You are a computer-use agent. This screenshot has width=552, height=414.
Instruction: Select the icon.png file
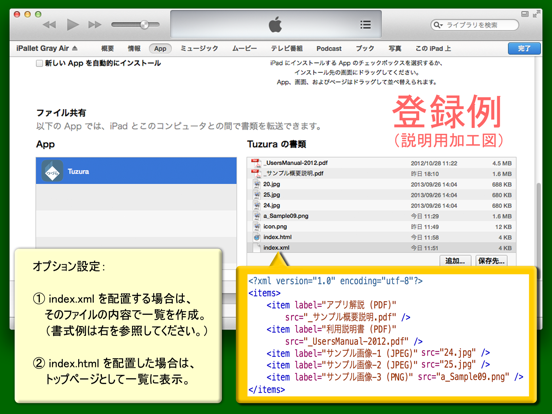coord(382,226)
